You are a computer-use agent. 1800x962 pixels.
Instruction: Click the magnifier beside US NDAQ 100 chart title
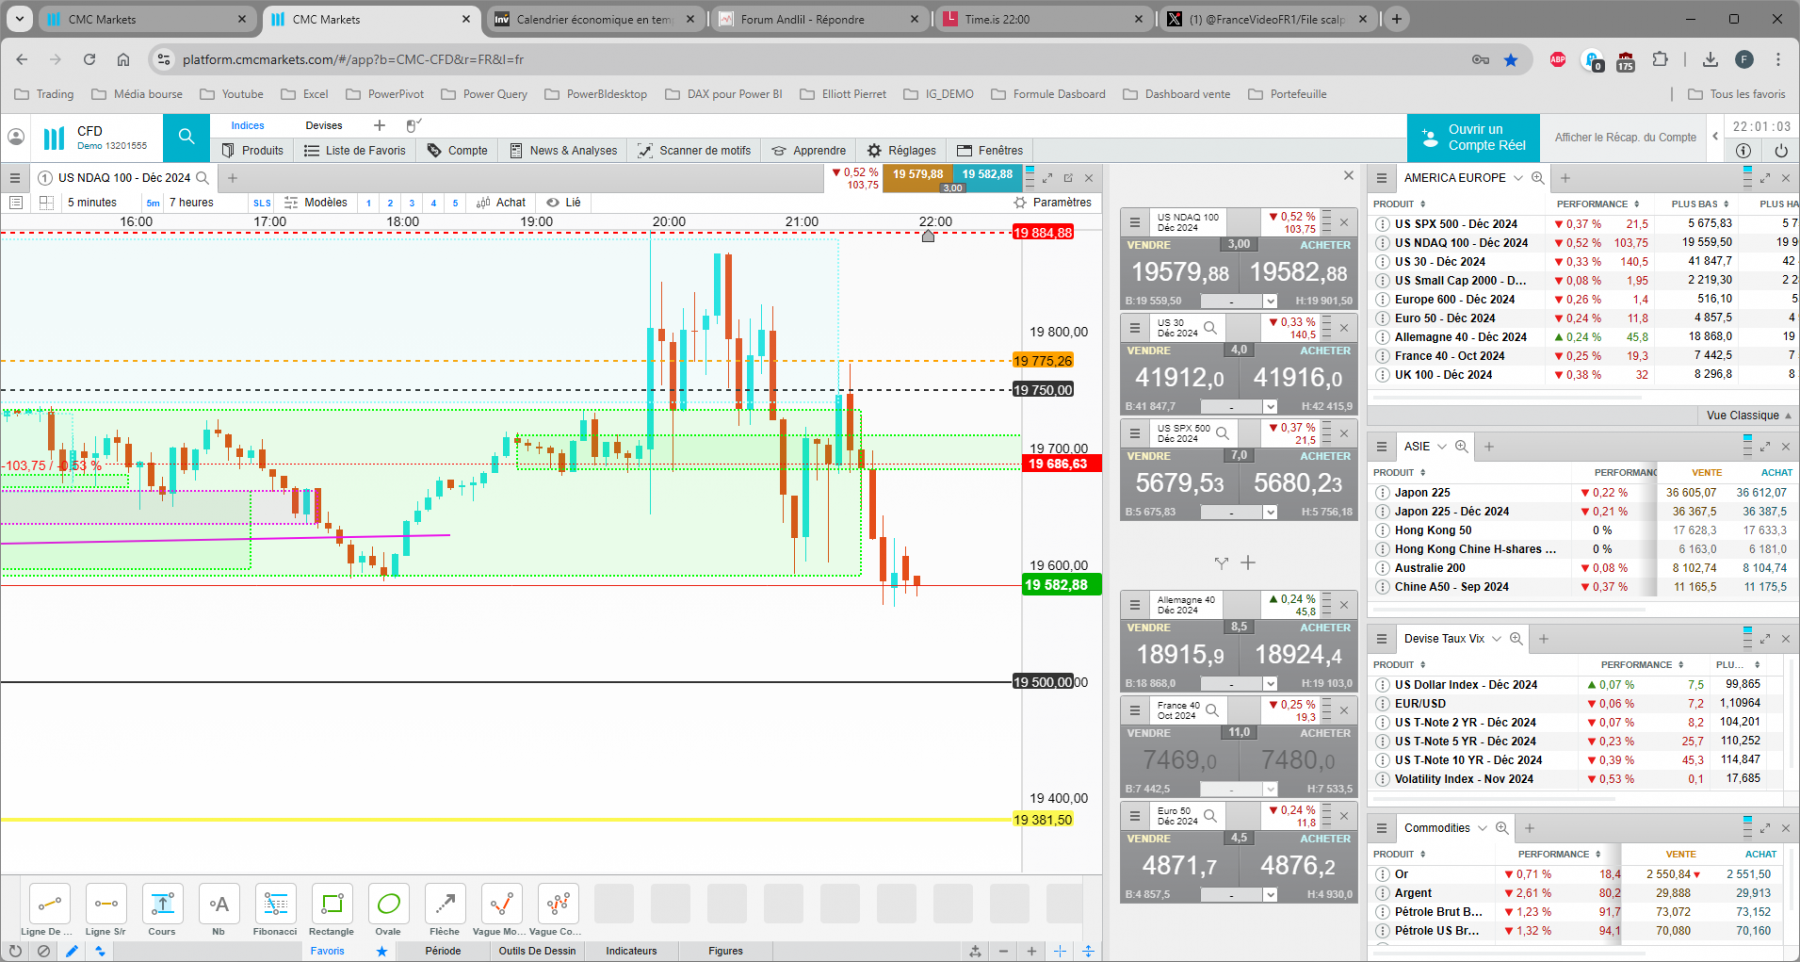tap(202, 178)
